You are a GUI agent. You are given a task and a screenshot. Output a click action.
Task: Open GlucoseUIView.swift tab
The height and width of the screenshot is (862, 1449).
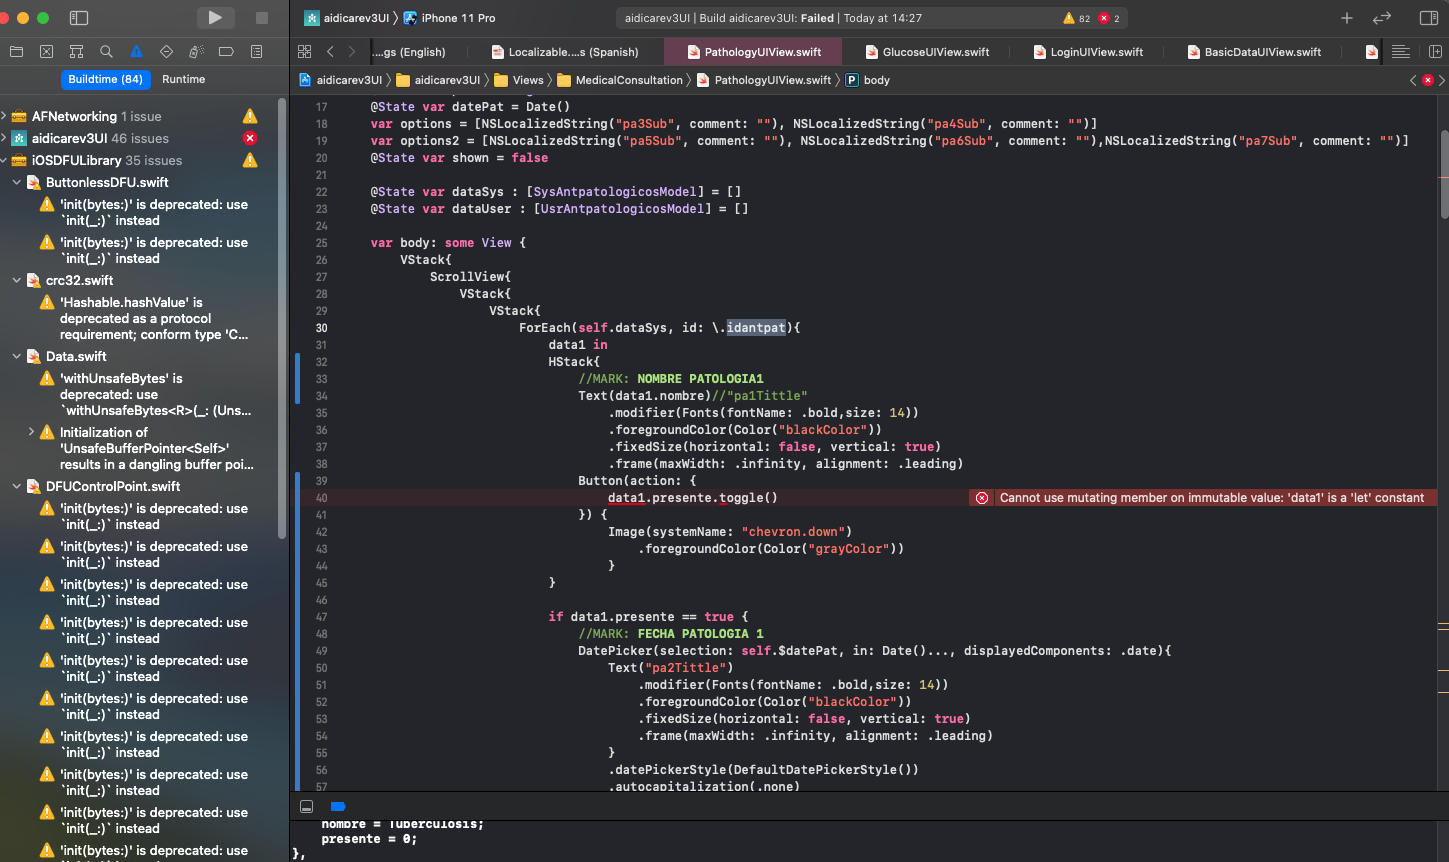tap(927, 52)
